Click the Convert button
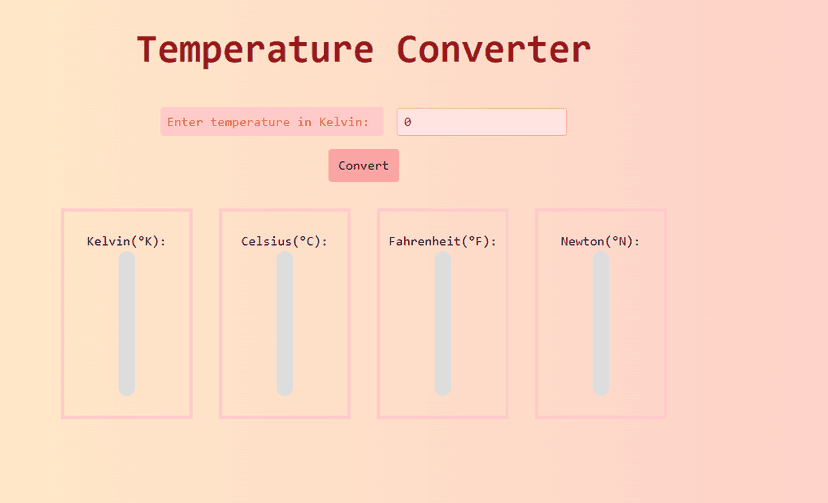828x503 pixels. pyautogui.click(x=363, y=165)
